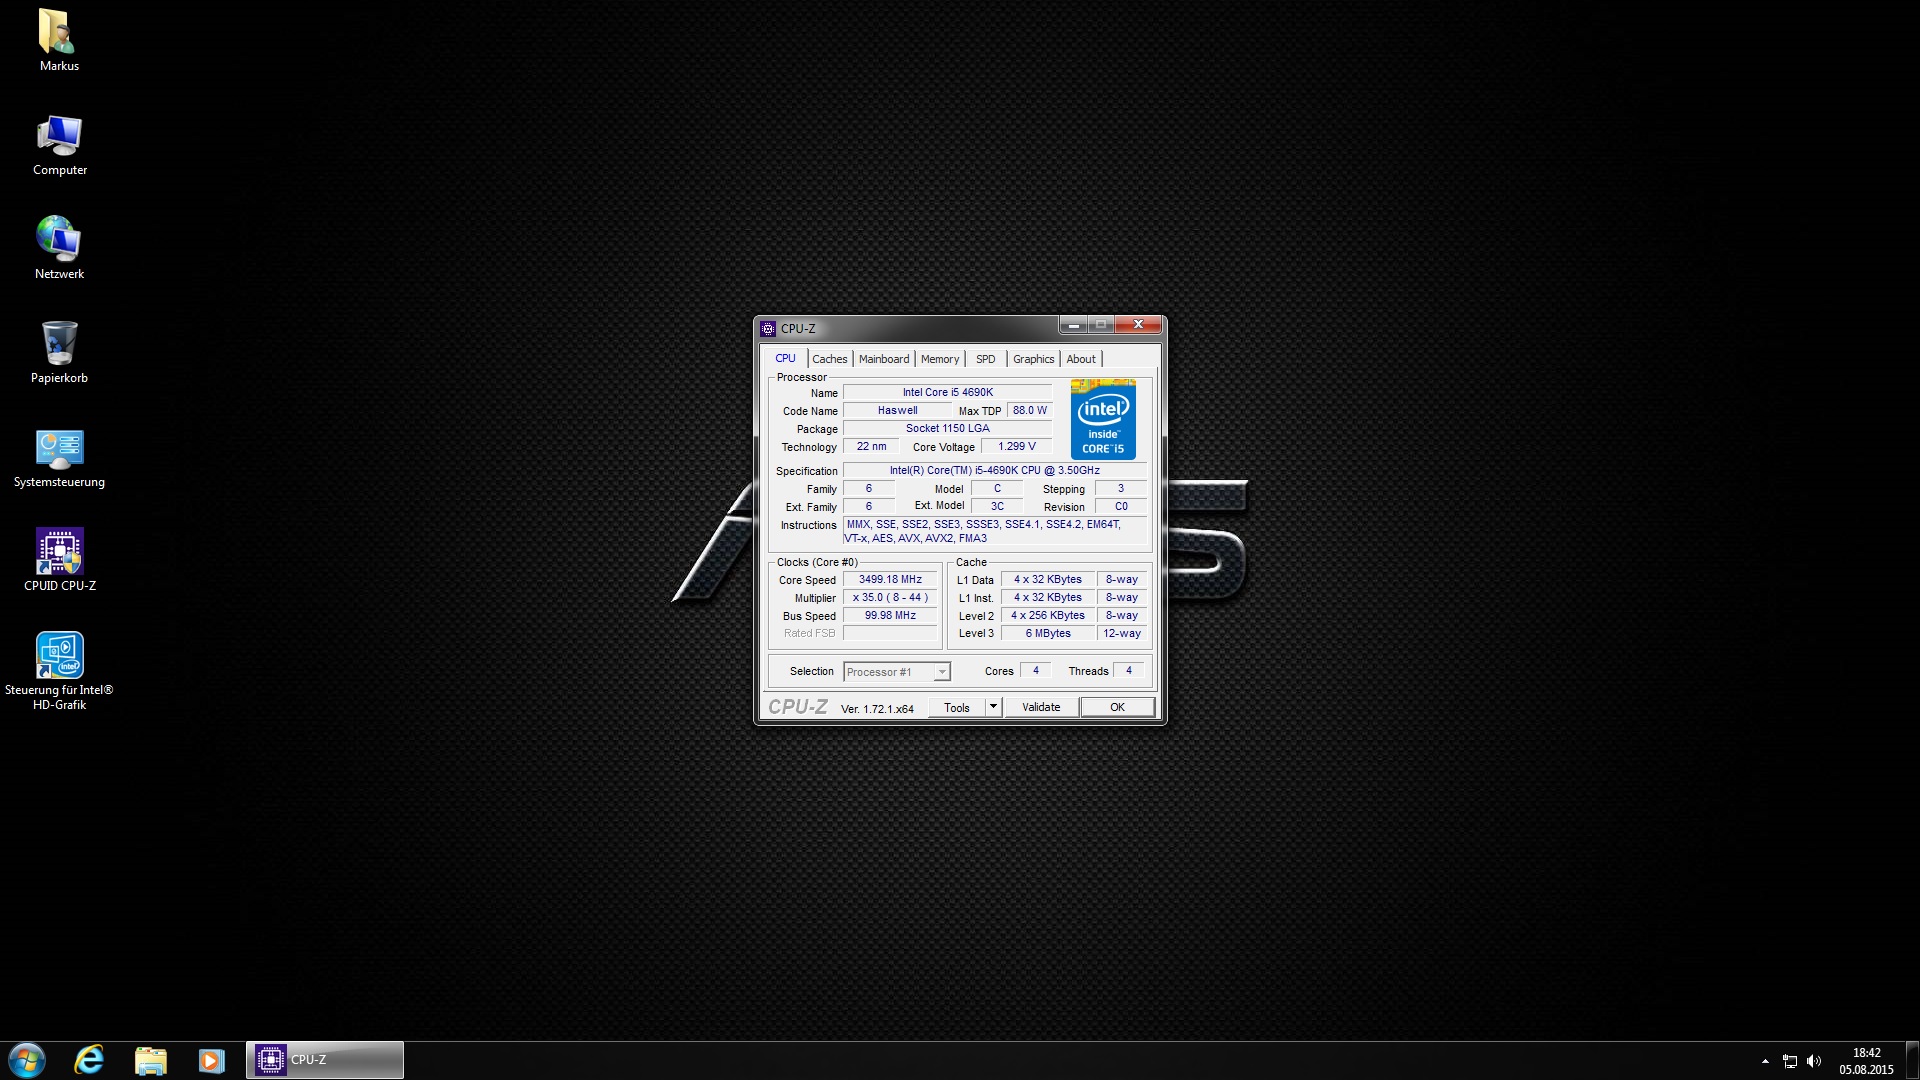Open the Windows Start menu orb
This screenshot has width=1920, height=1080.
tap(27, 1060)
